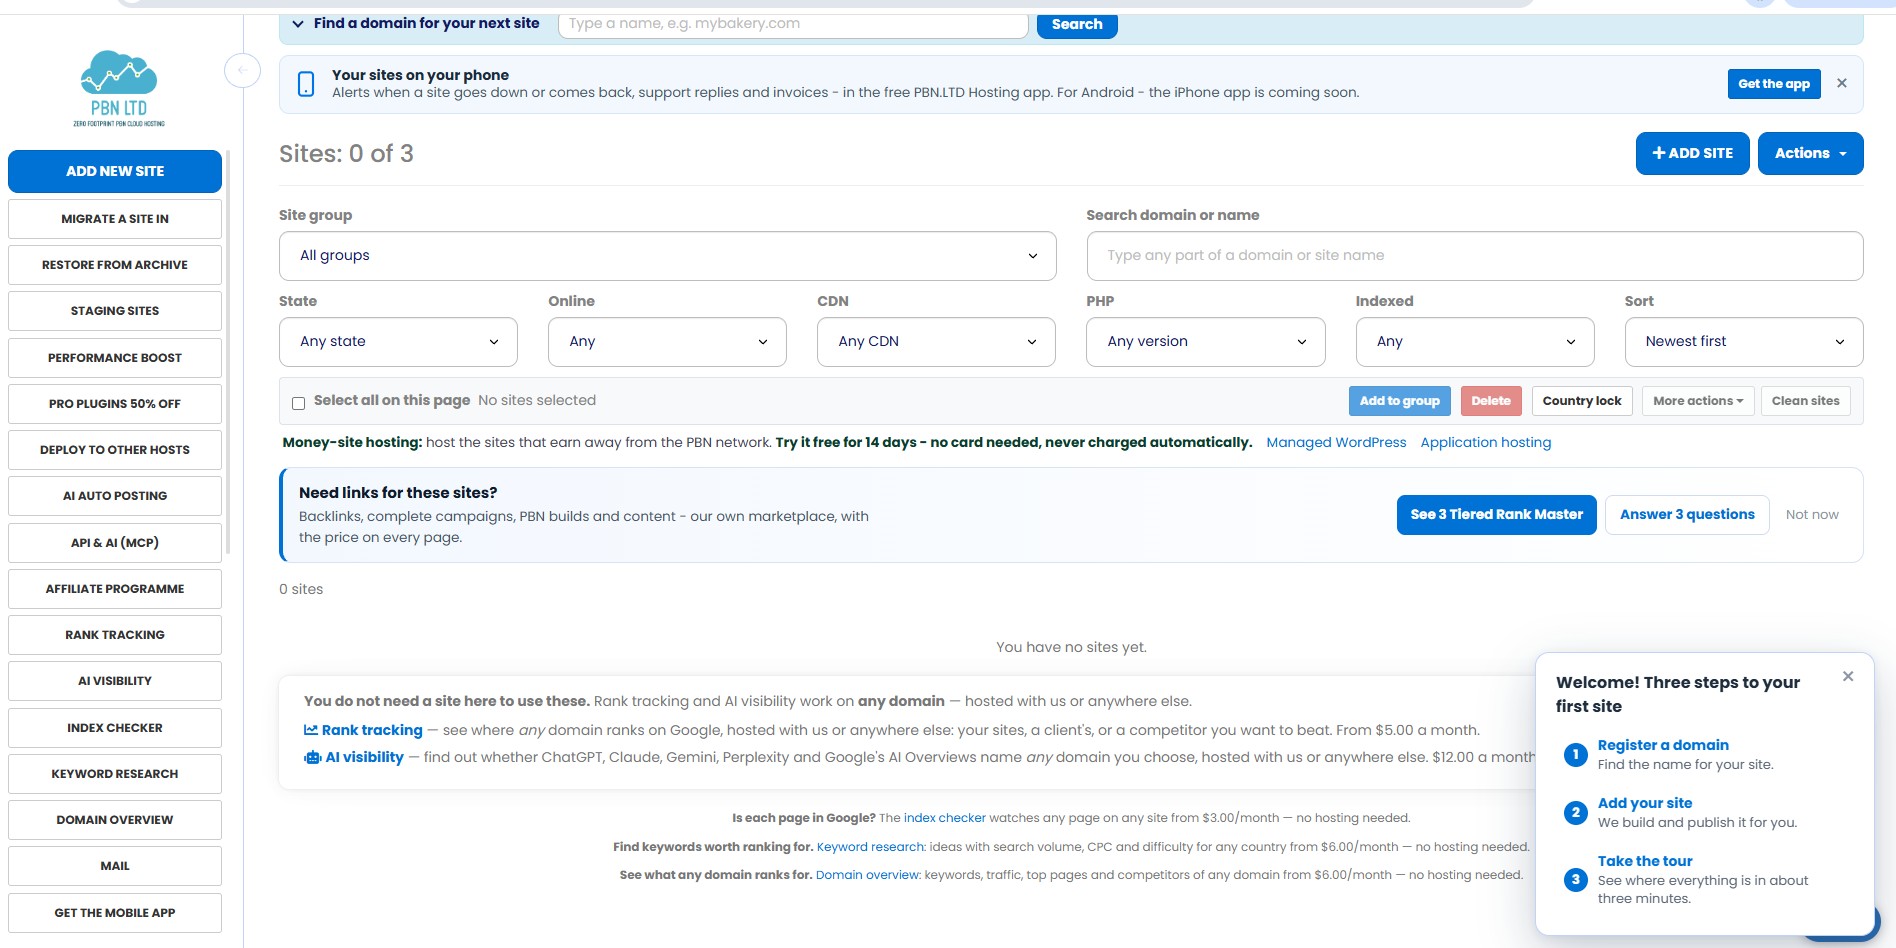Viewport: 1896px width, 948px height.
Task: Dismiss the phone app banner
Action: (x=1842, y=83)
